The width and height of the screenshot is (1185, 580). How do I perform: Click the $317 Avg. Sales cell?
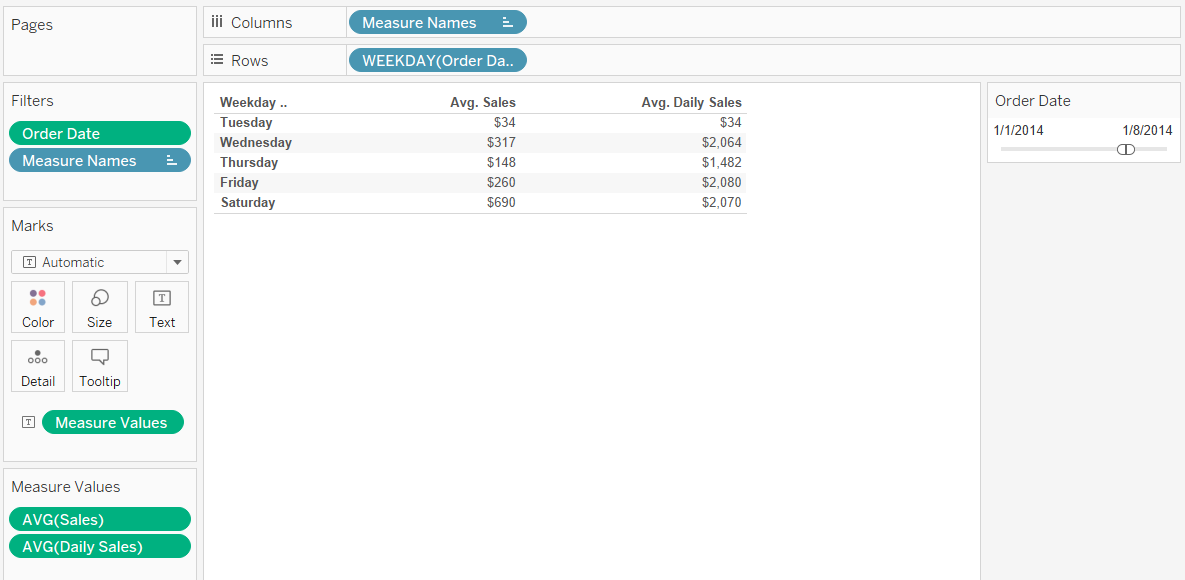501,142
